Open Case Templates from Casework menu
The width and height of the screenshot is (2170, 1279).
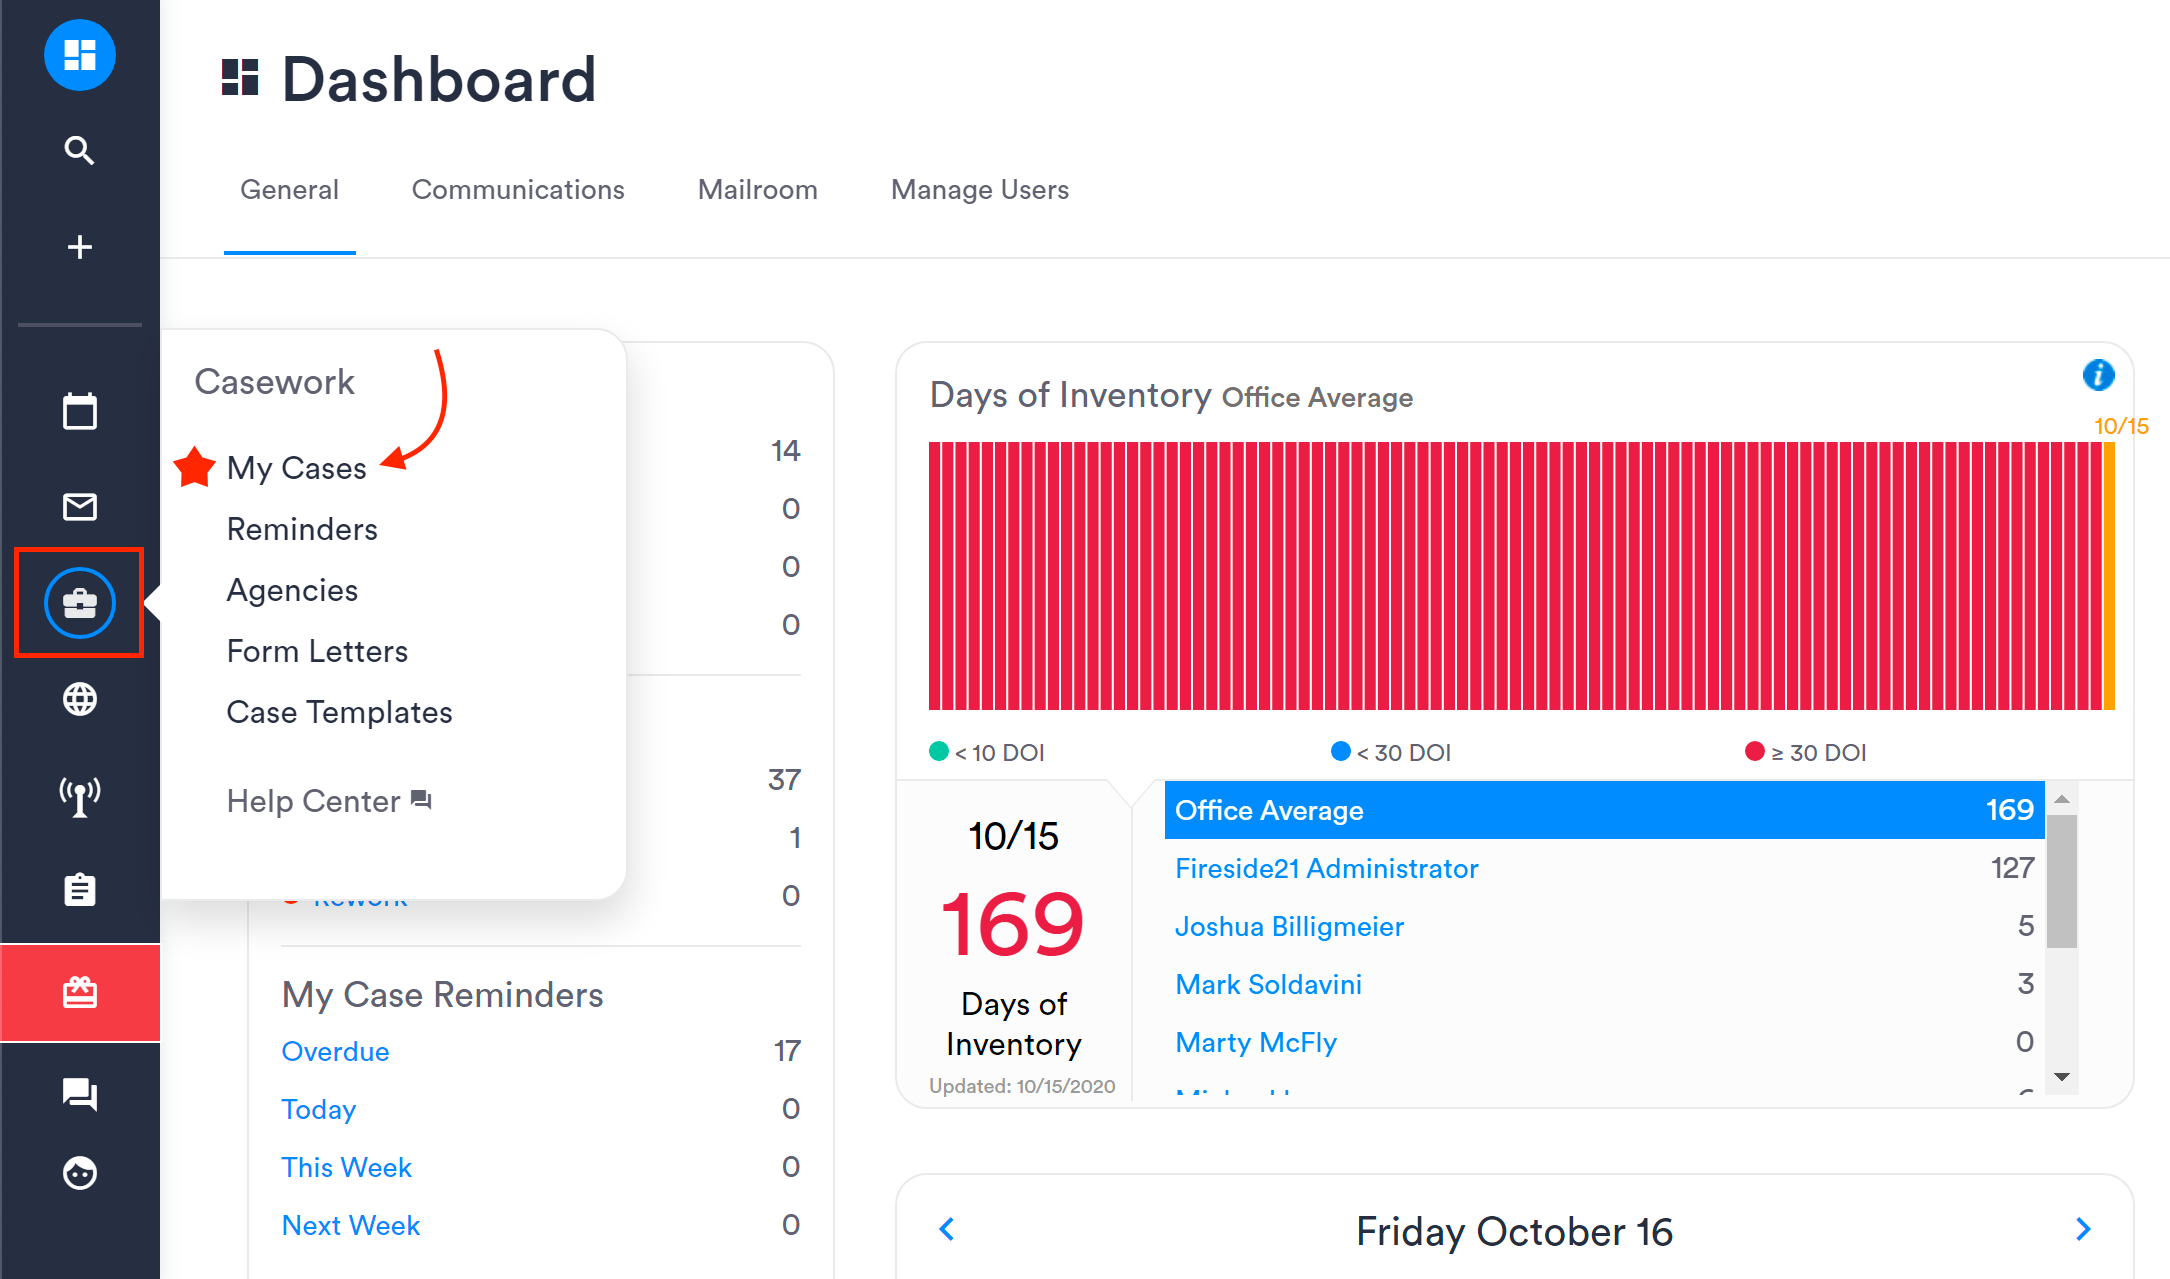coord(339,712)
